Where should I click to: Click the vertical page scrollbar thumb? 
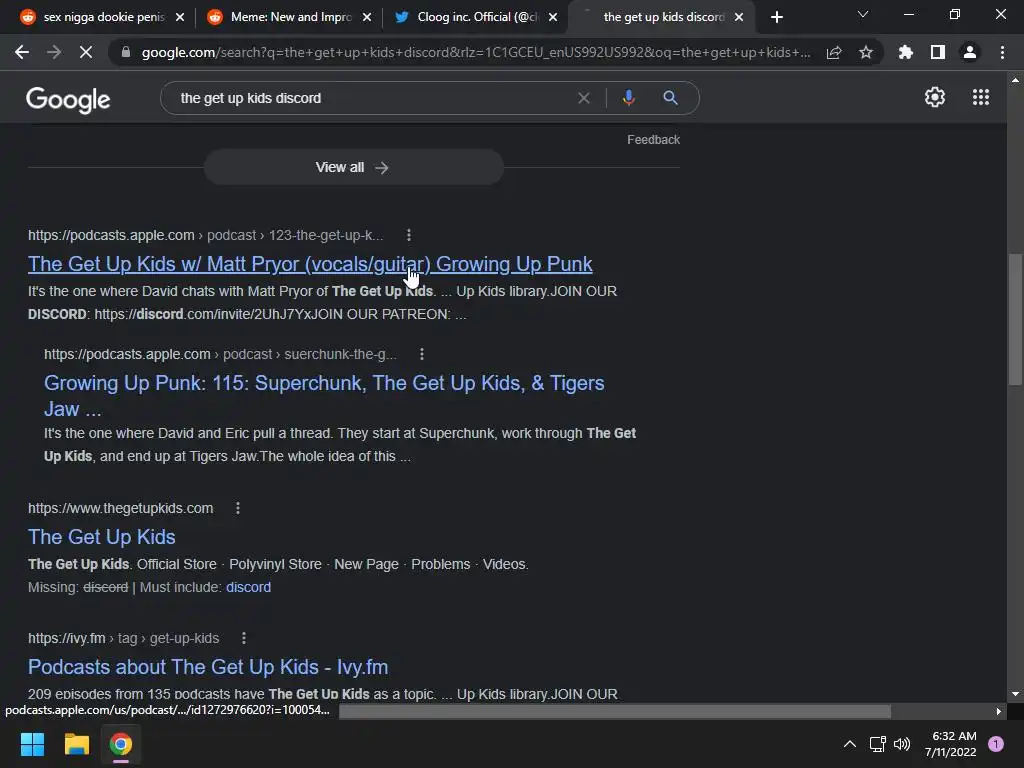click(1015, 319)
